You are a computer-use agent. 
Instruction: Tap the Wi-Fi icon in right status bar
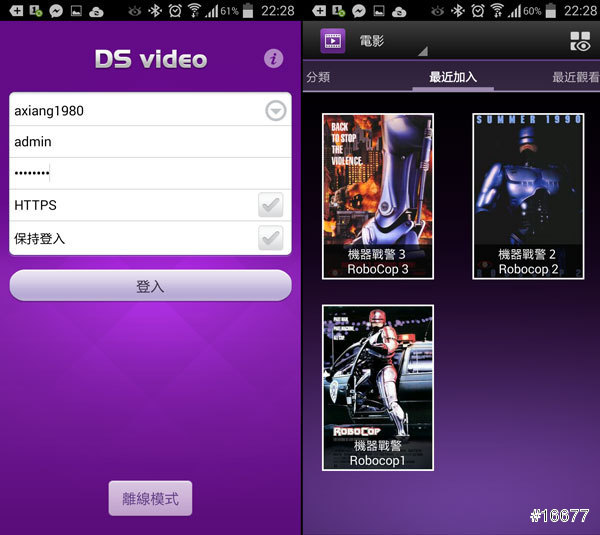coord(497,11)
